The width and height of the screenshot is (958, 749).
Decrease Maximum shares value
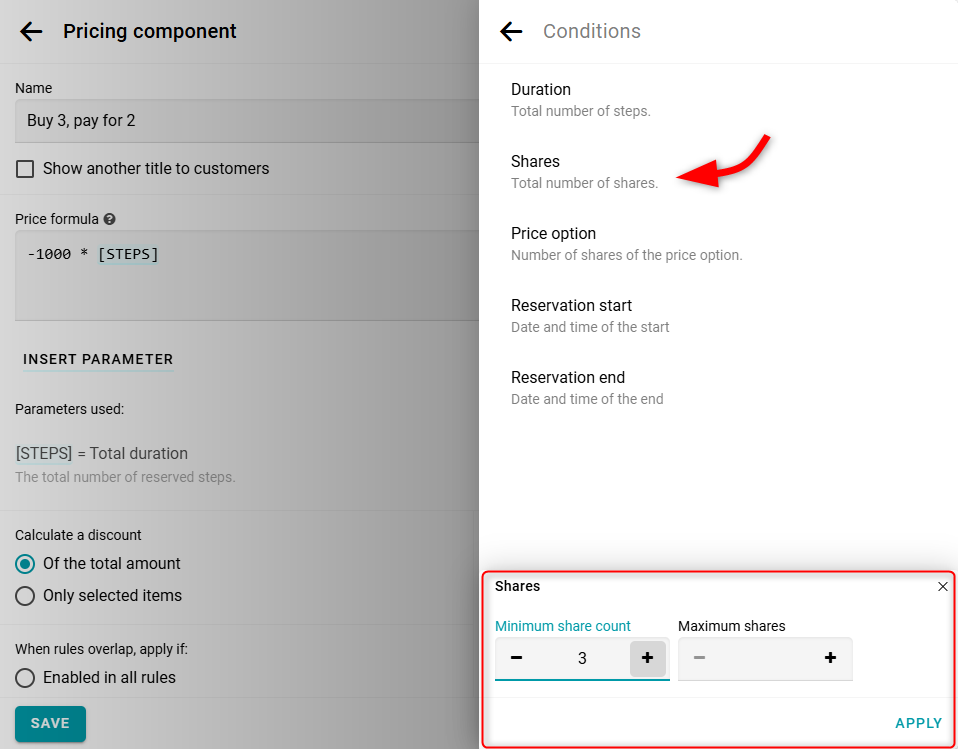699,658
